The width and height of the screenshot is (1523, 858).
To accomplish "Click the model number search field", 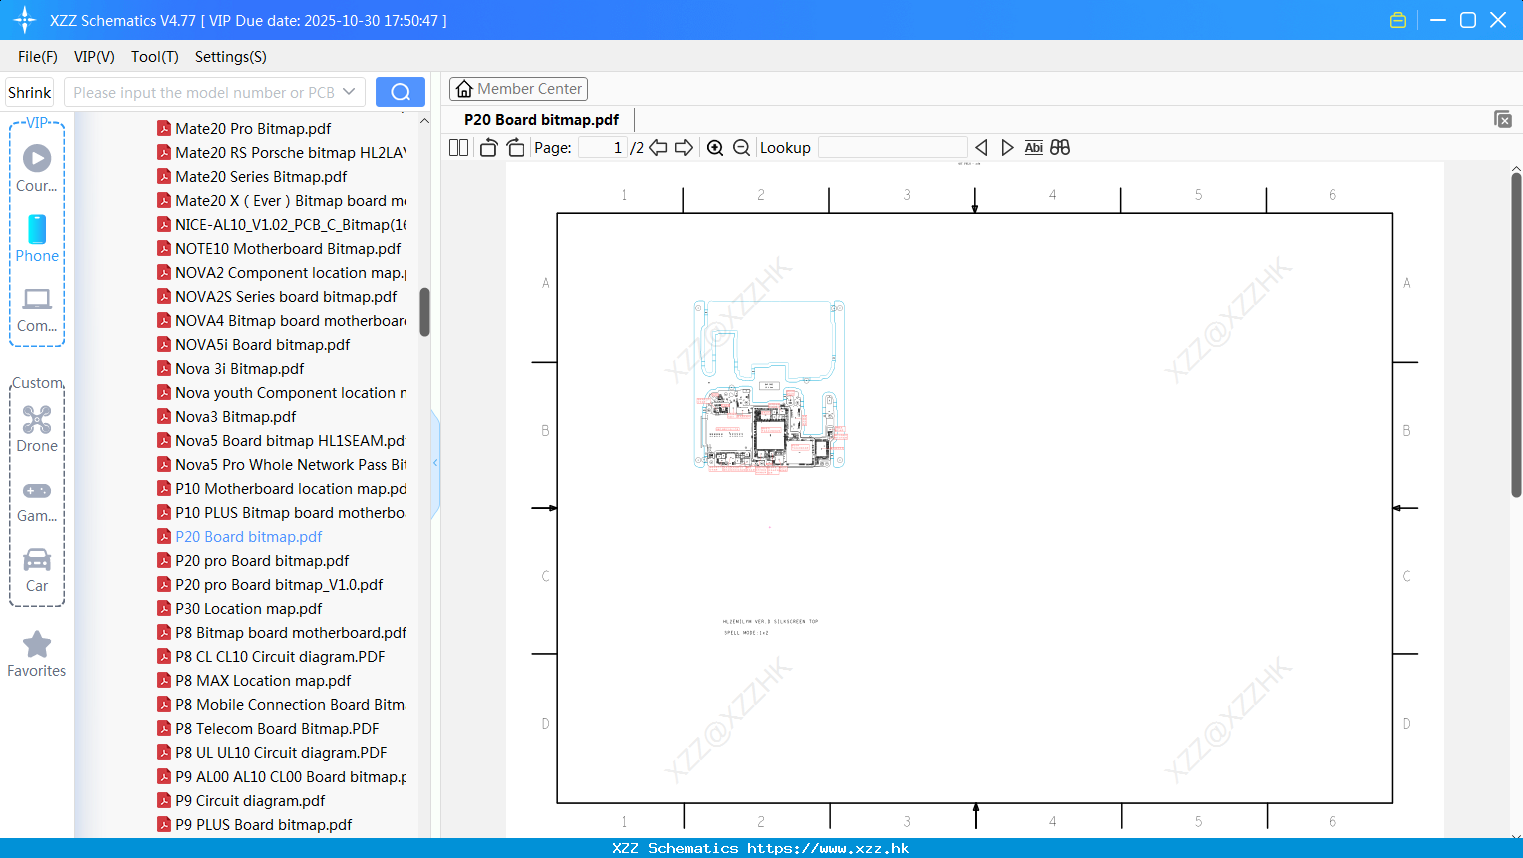I will point(204,92).
